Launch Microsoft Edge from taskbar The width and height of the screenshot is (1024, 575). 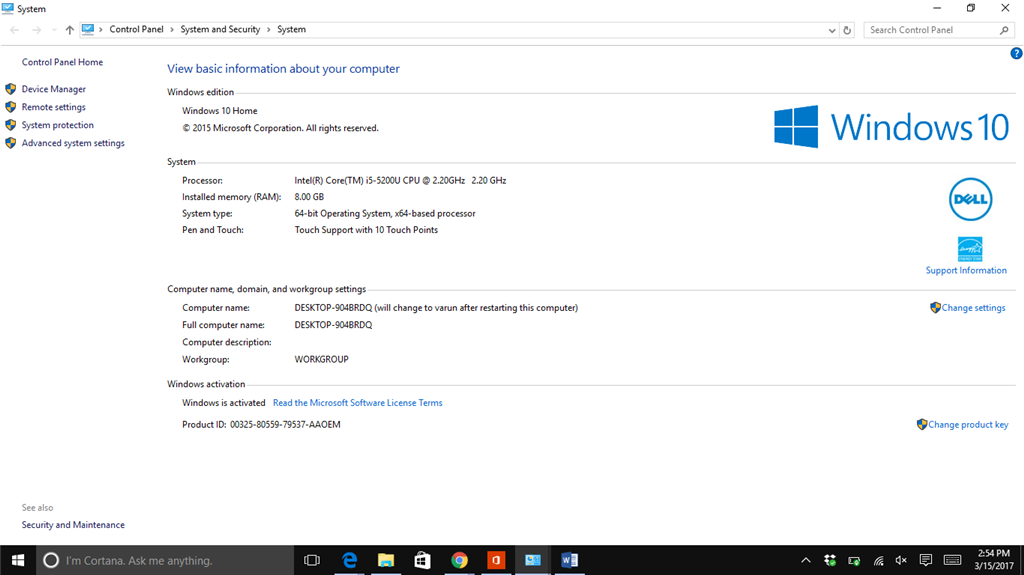point(349,561)
